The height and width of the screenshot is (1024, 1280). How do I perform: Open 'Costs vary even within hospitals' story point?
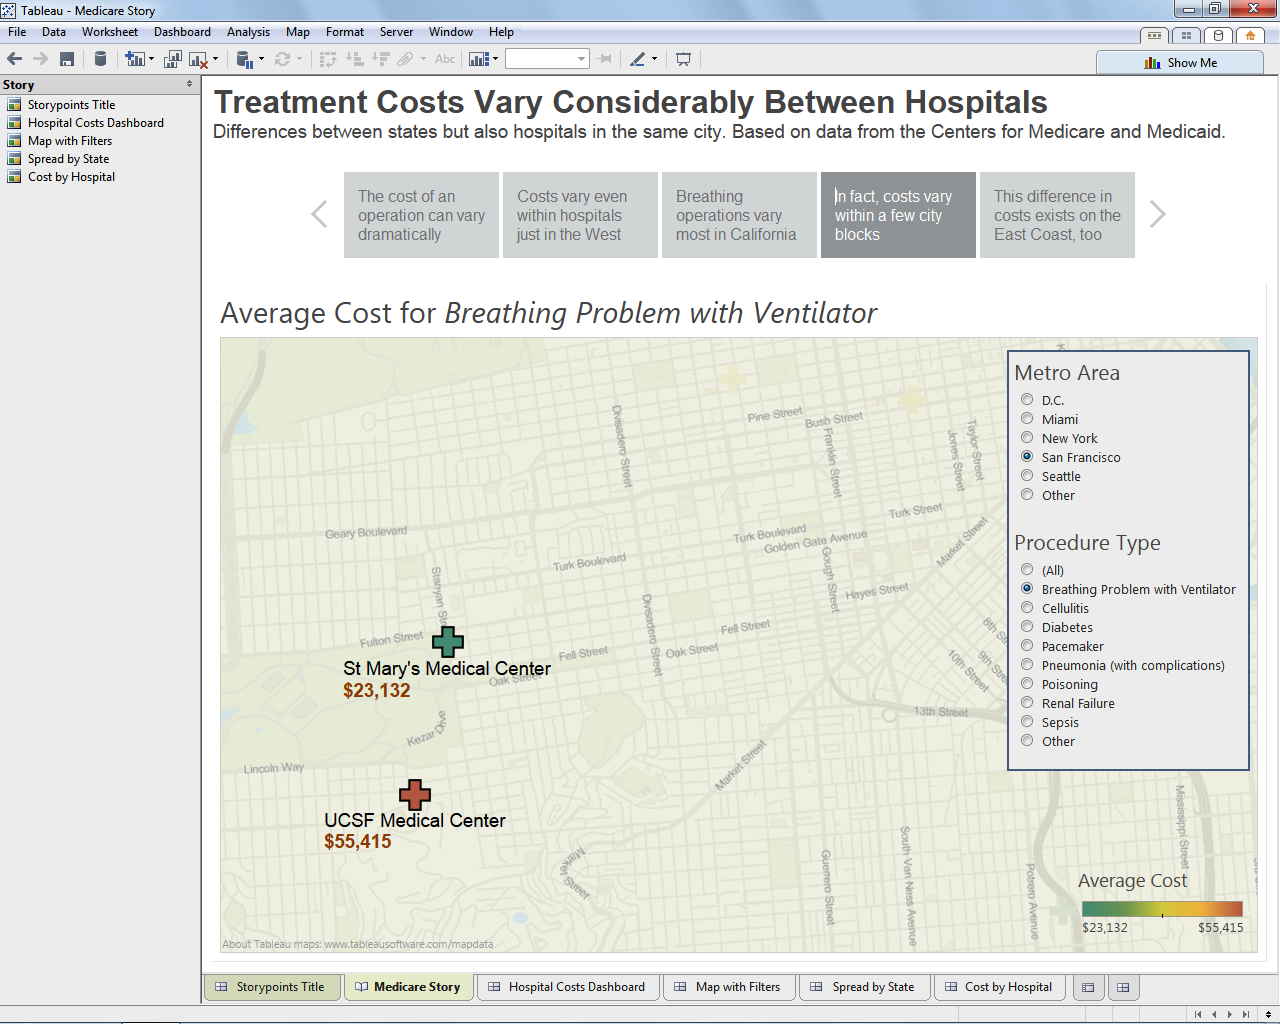[580, 215]
